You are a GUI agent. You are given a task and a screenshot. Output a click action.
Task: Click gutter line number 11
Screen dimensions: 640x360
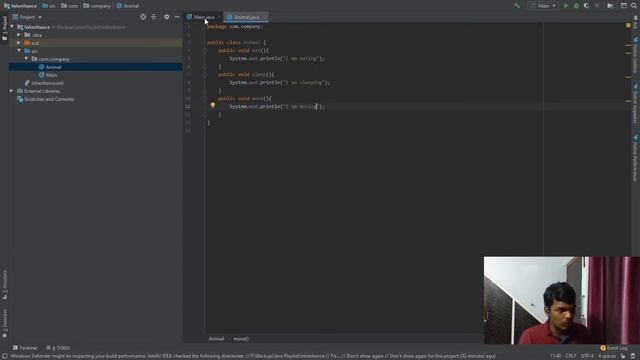point(187,107)
